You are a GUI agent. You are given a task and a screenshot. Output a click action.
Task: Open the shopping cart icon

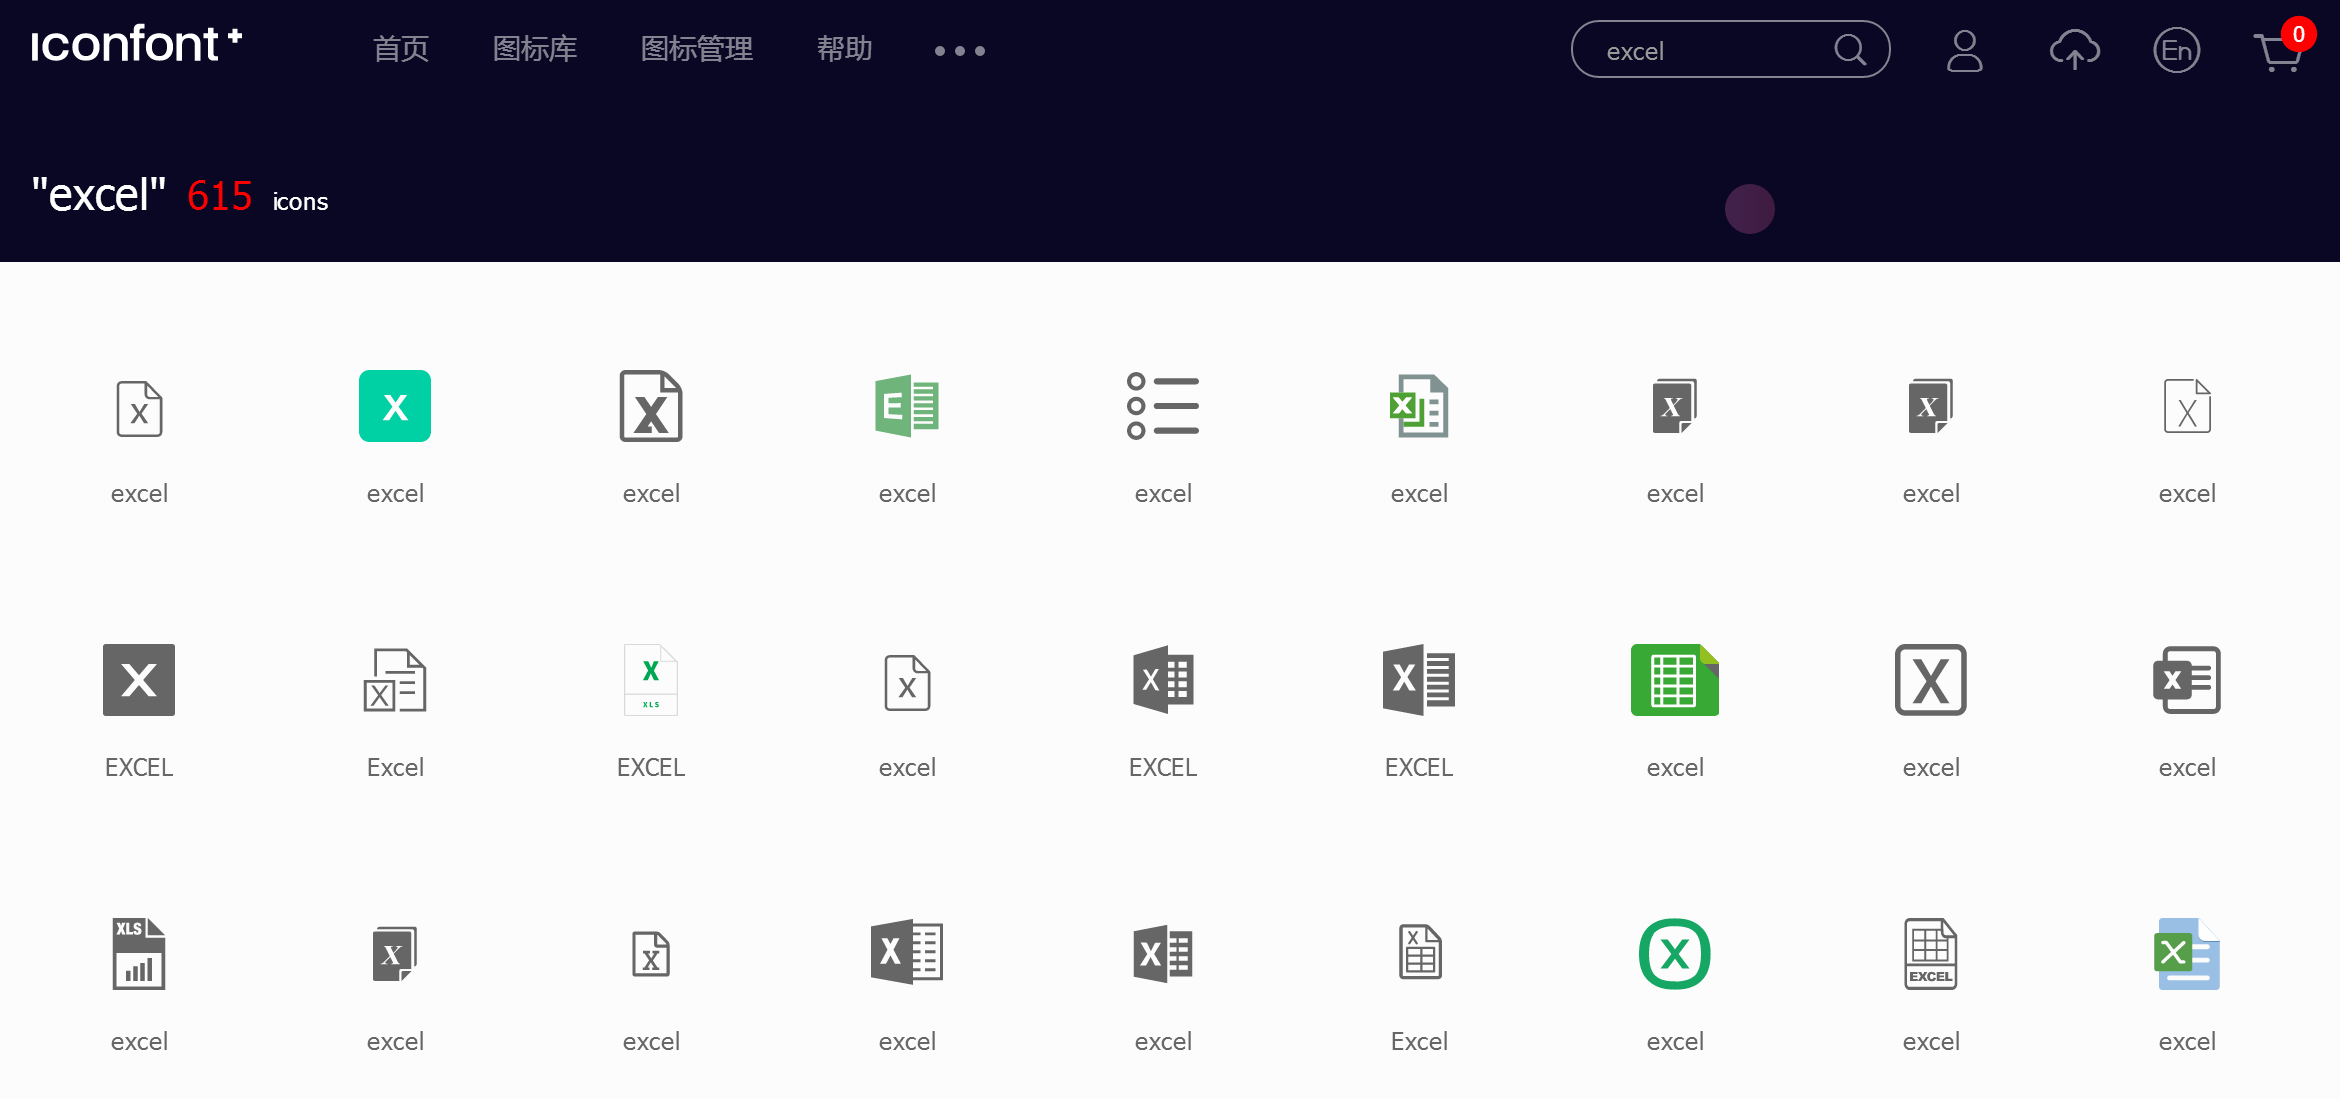2278,52
